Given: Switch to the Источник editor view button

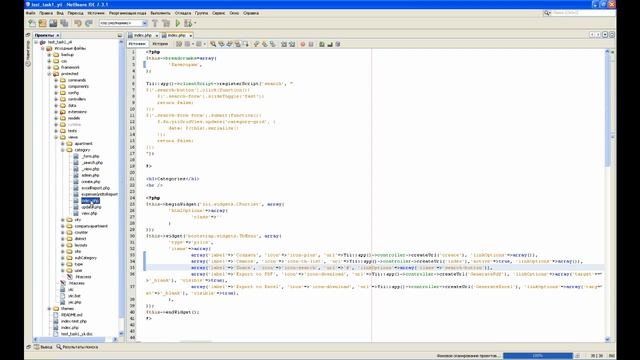Looking at the screenshot, I should pyautogui.click(x=137, y=44).
